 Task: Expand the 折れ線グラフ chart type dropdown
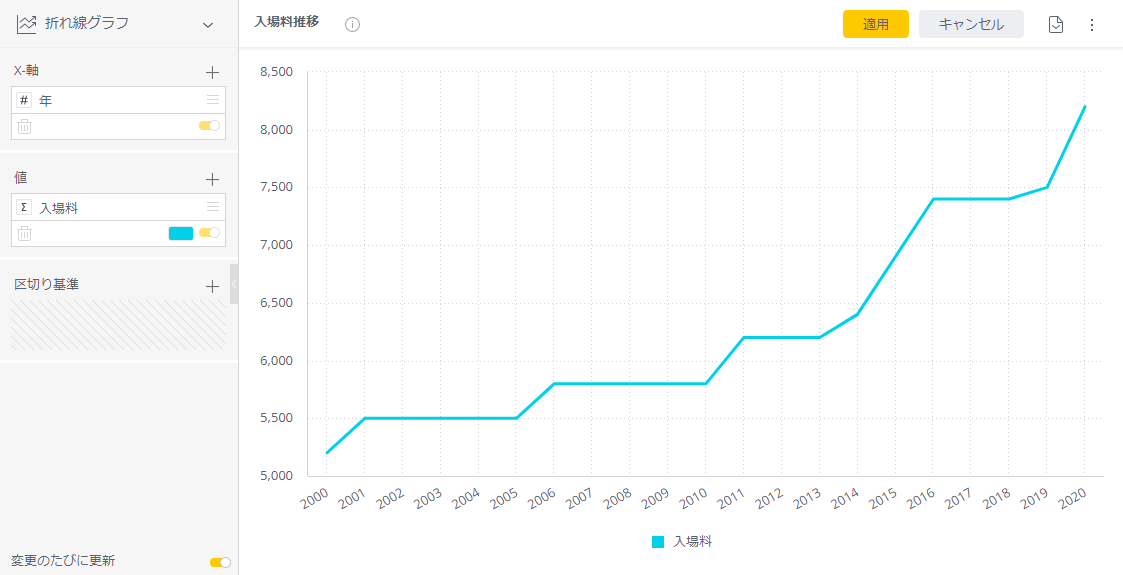208,24
